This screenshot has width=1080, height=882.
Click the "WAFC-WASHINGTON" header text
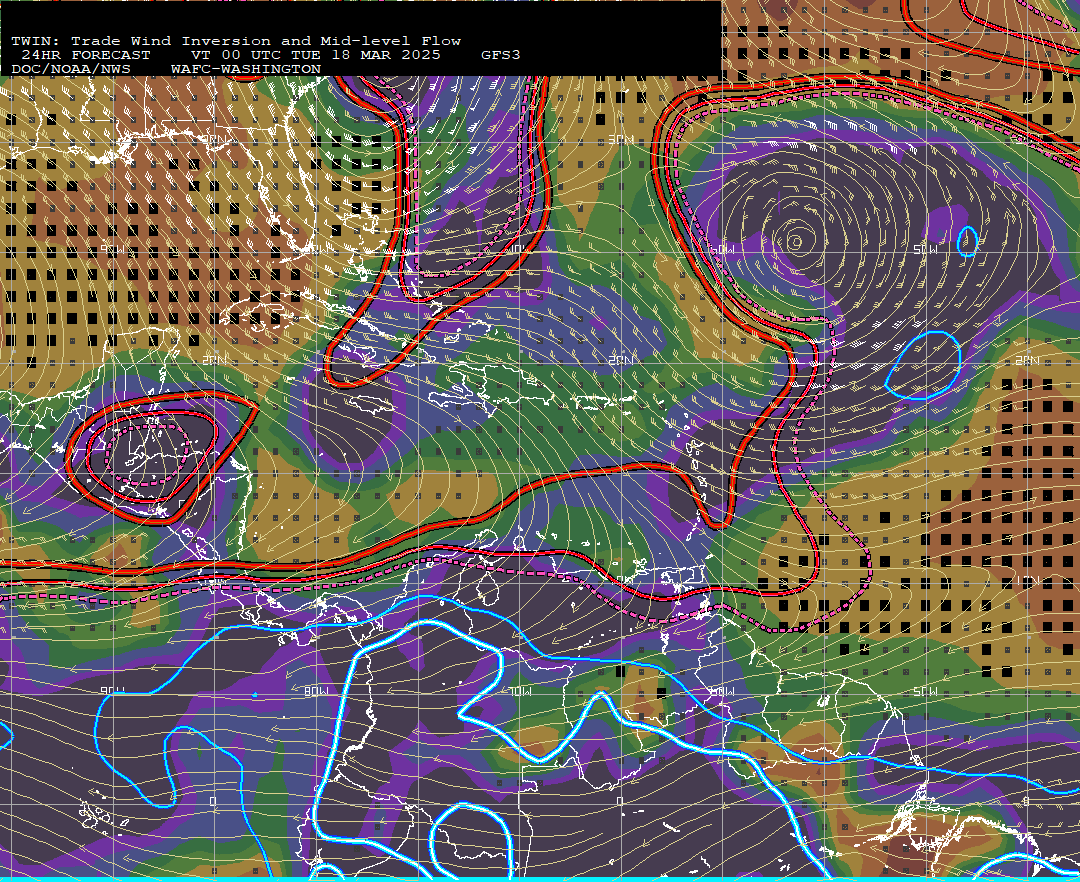pyautogui.click(x=246, y=70)
